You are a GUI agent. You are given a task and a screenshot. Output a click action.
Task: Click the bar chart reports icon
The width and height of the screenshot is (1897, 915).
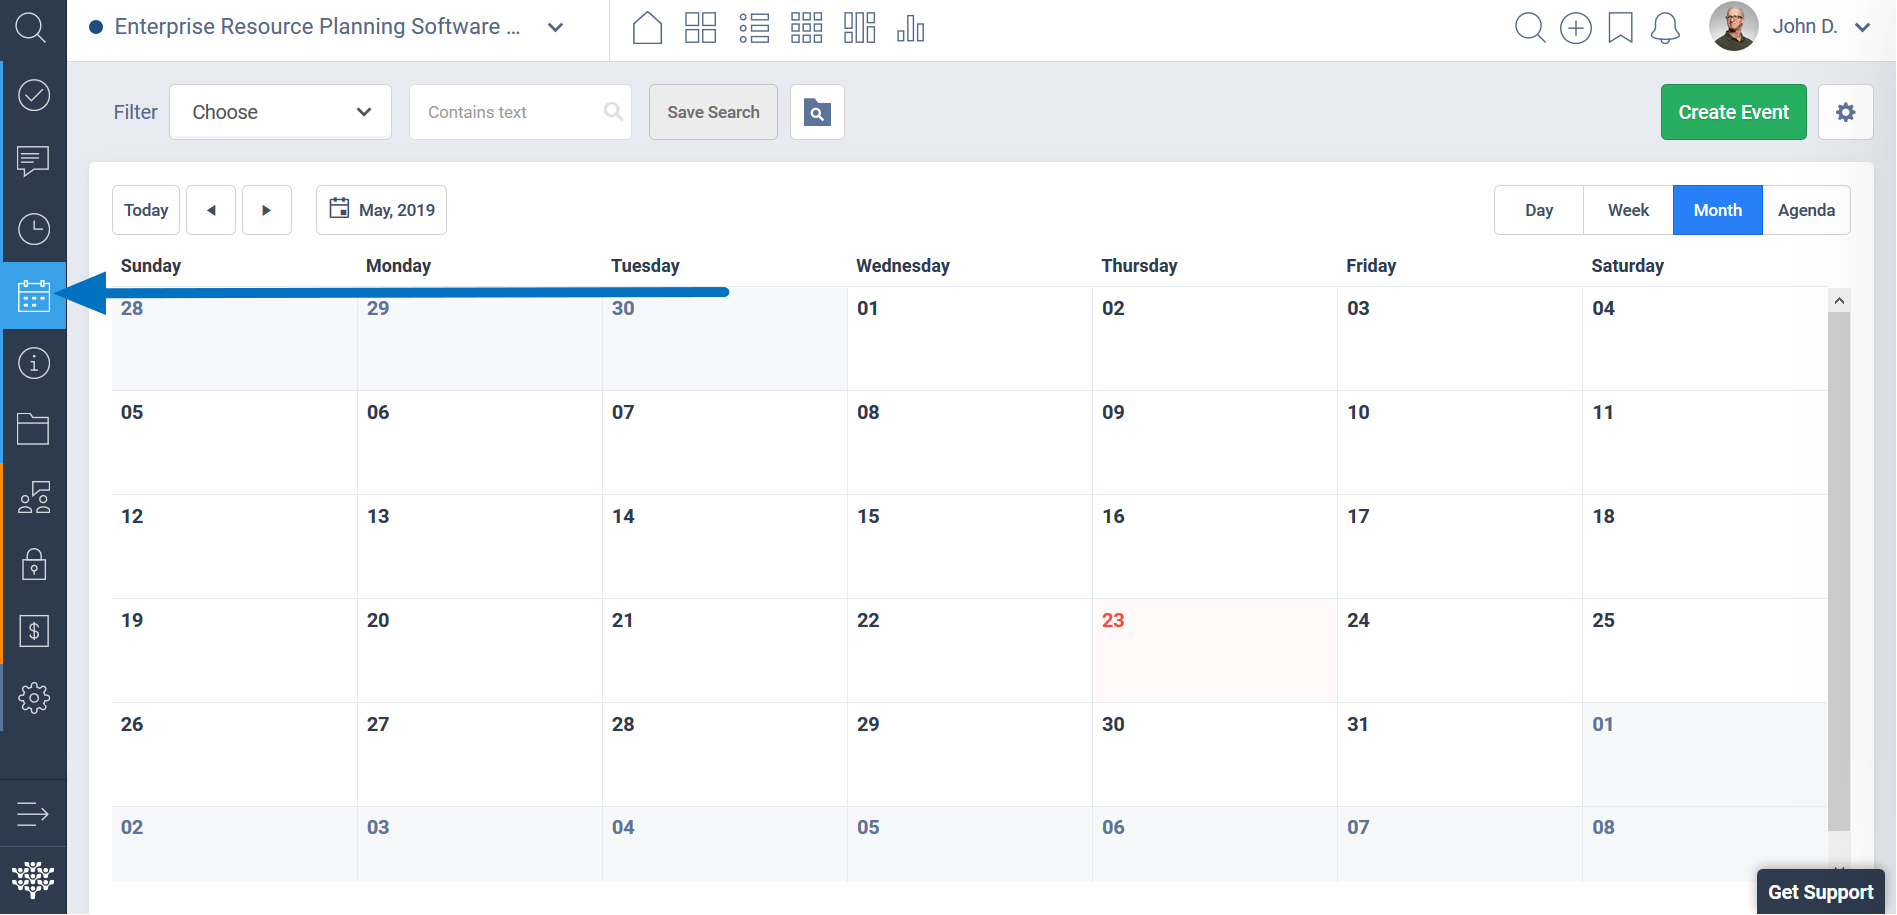910,28
